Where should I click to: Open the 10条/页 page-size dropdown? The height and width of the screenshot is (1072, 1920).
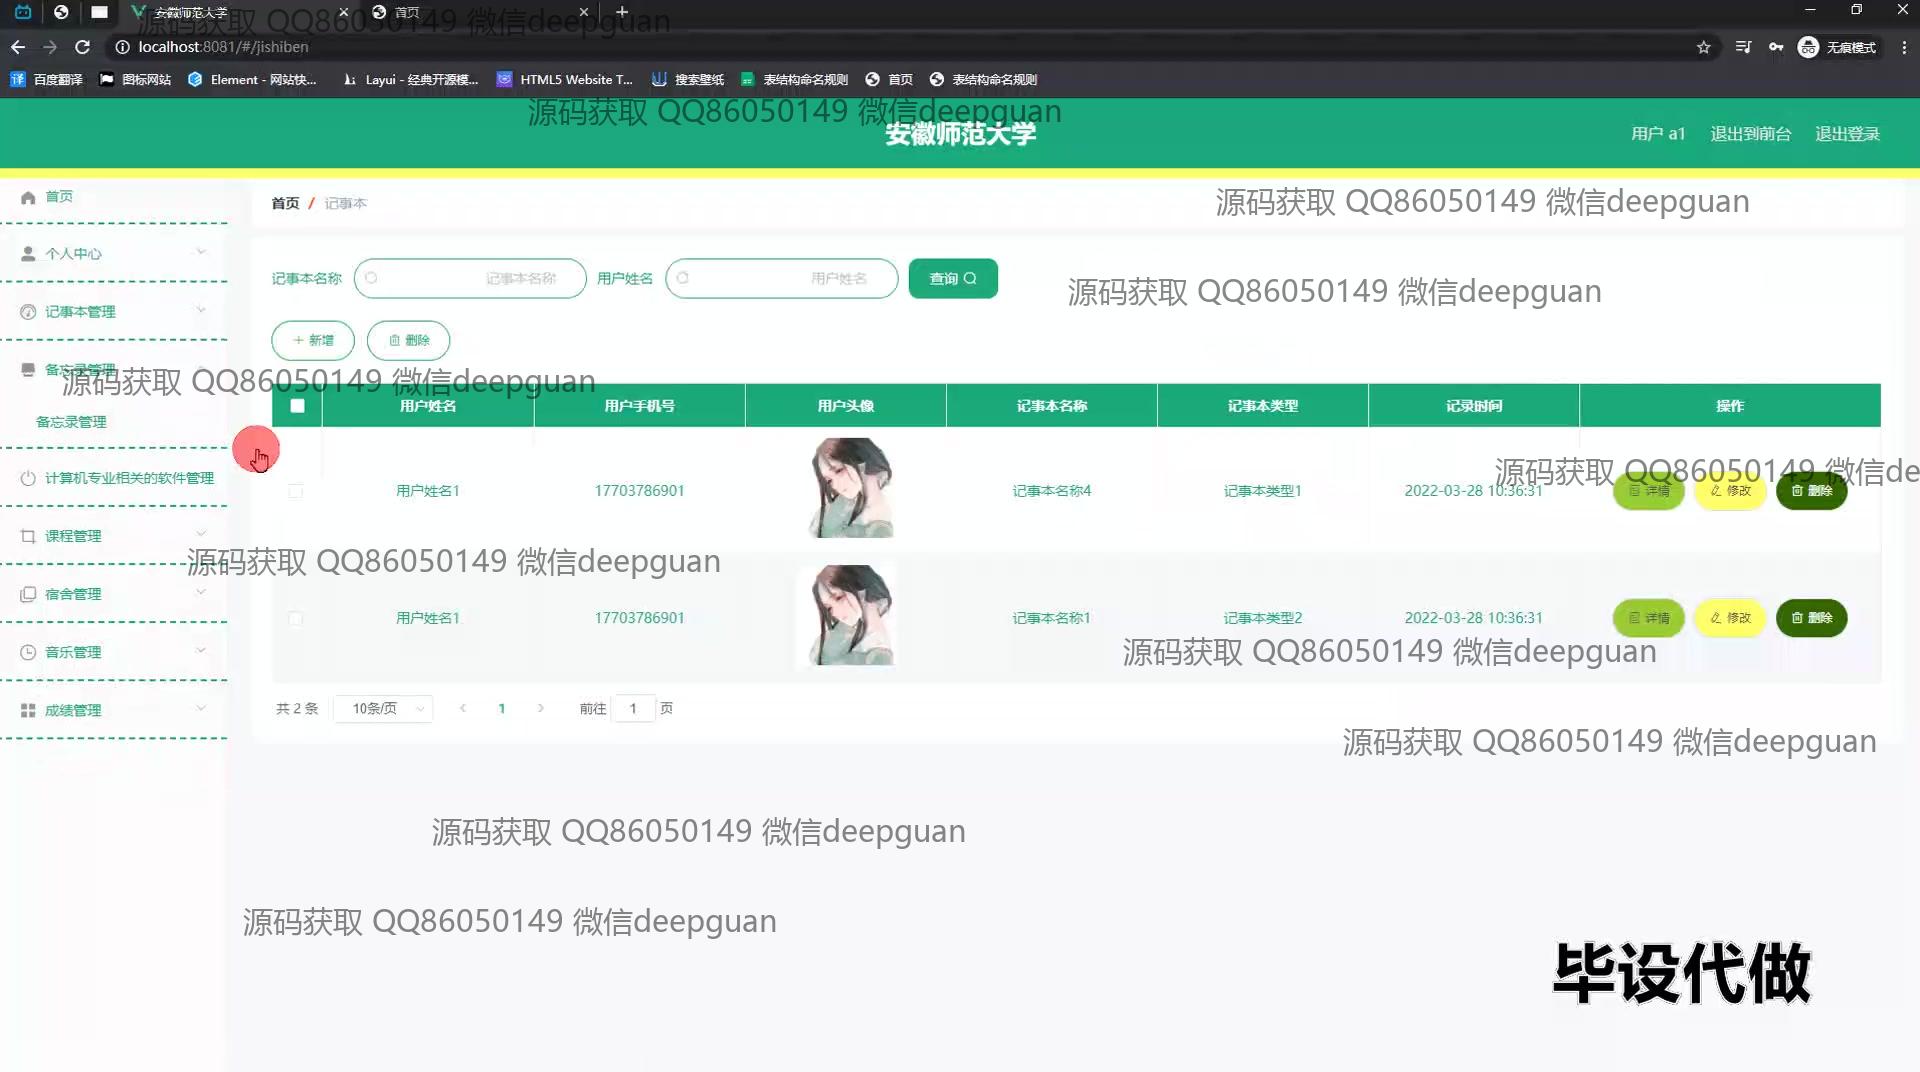[x=383, y=708]
